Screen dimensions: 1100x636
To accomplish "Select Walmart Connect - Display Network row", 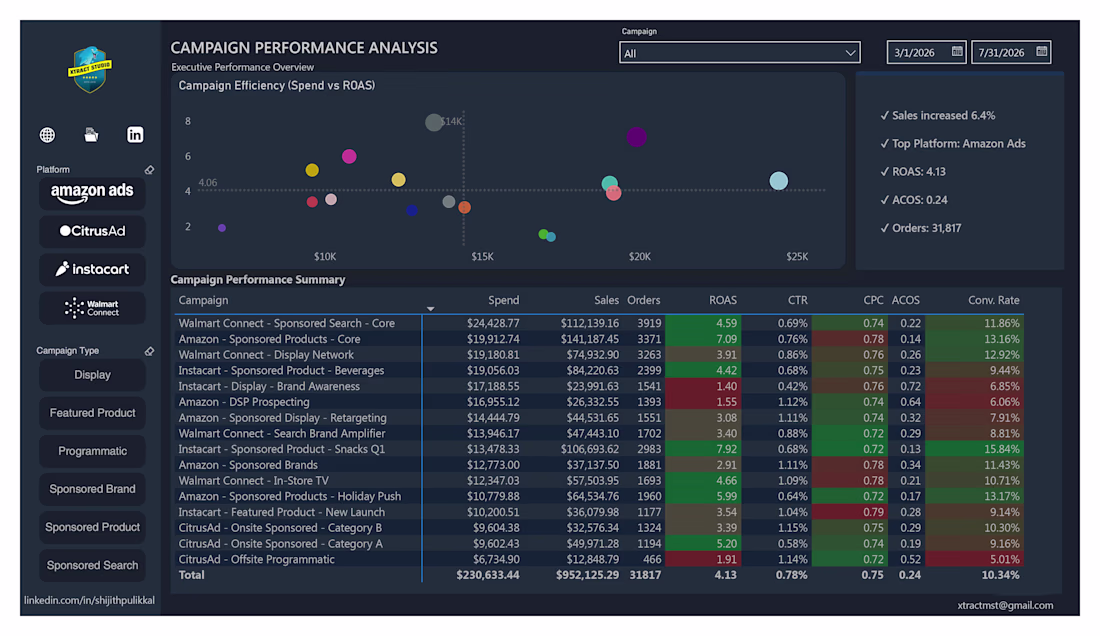I will [598, 355].
